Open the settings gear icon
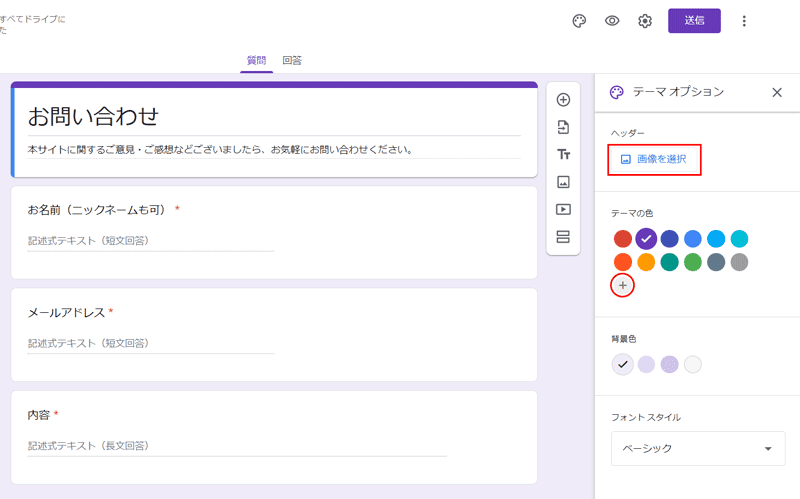Image resolution: width=800 pixels, height=499 pixels. pos(645,21)
